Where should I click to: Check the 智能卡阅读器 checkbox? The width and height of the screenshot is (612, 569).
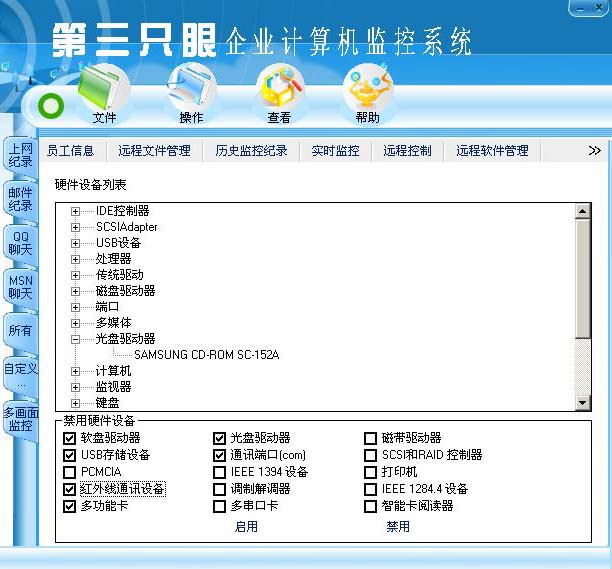point(370,507)
